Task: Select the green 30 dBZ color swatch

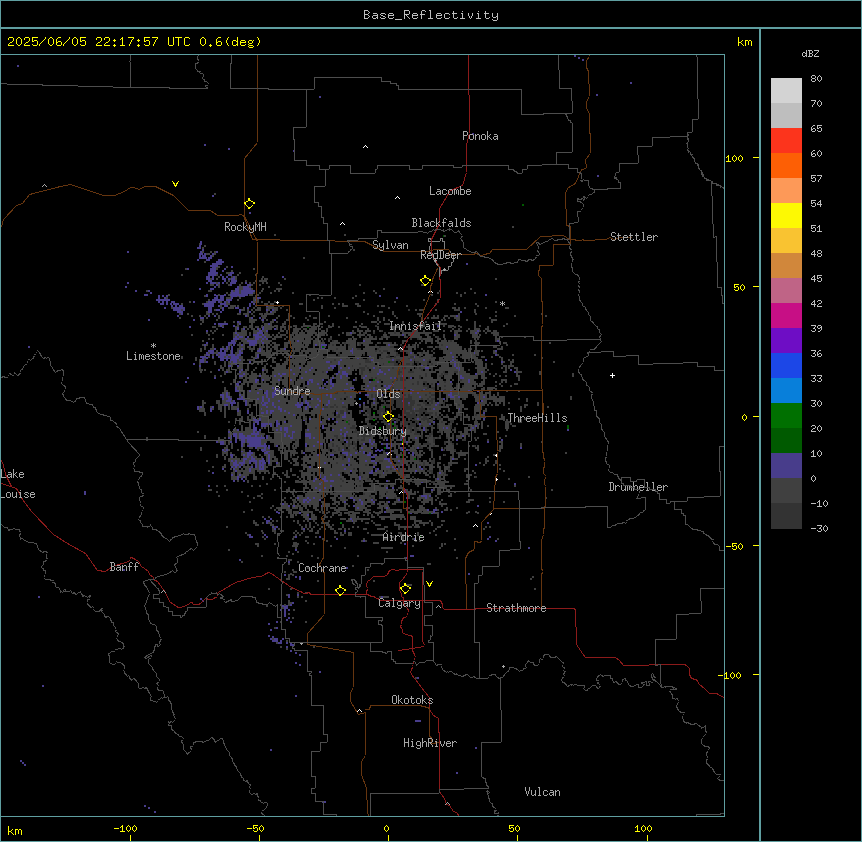Action: point(786,416)
